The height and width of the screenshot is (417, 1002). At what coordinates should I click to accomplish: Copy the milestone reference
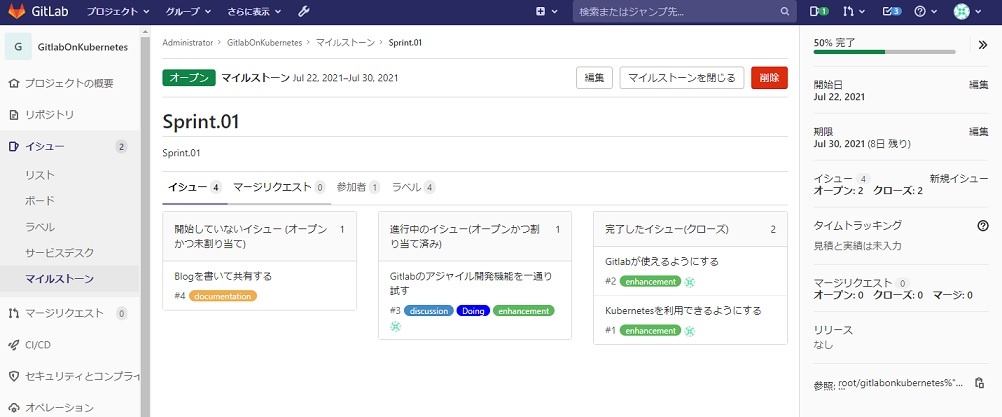pos(978,383)
